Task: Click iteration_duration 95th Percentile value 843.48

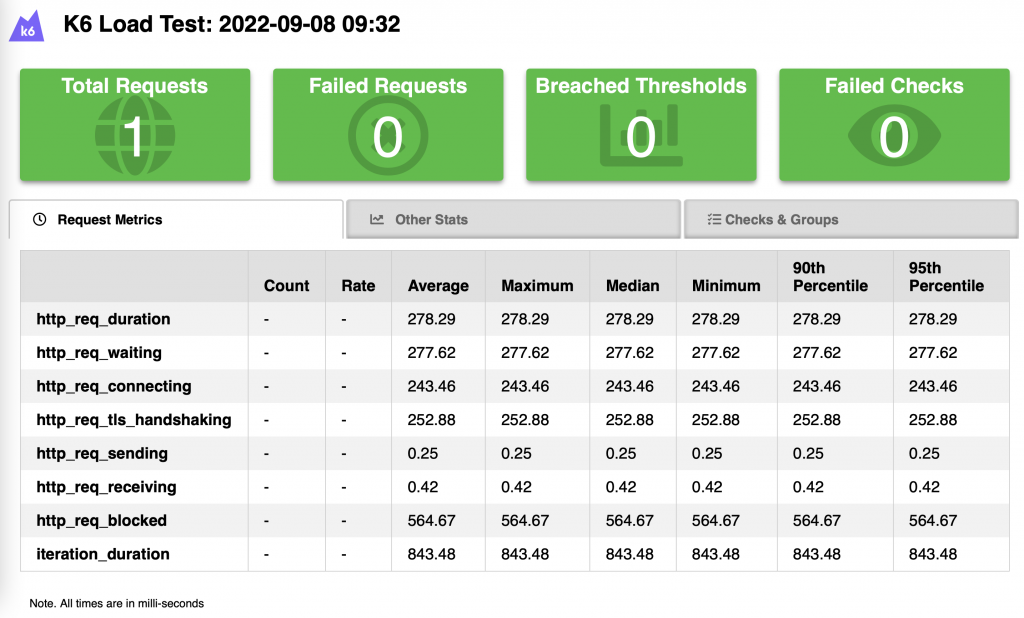Action: [x=933, y=554]
